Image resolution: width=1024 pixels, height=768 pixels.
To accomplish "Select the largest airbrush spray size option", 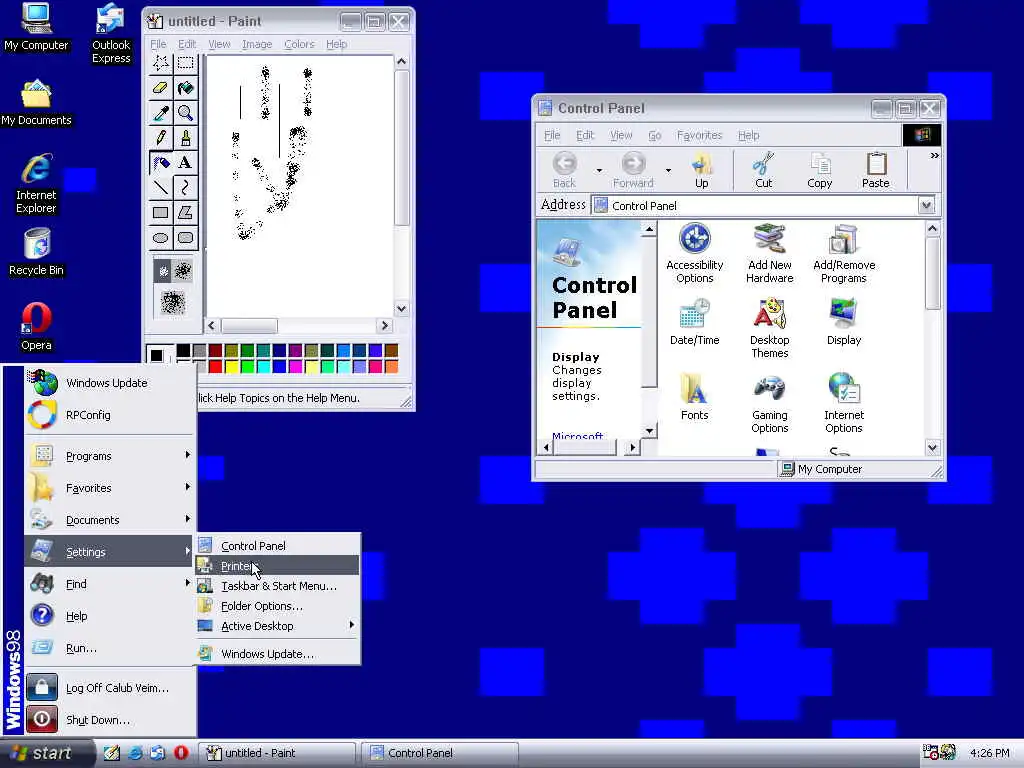I will (173, 302).
